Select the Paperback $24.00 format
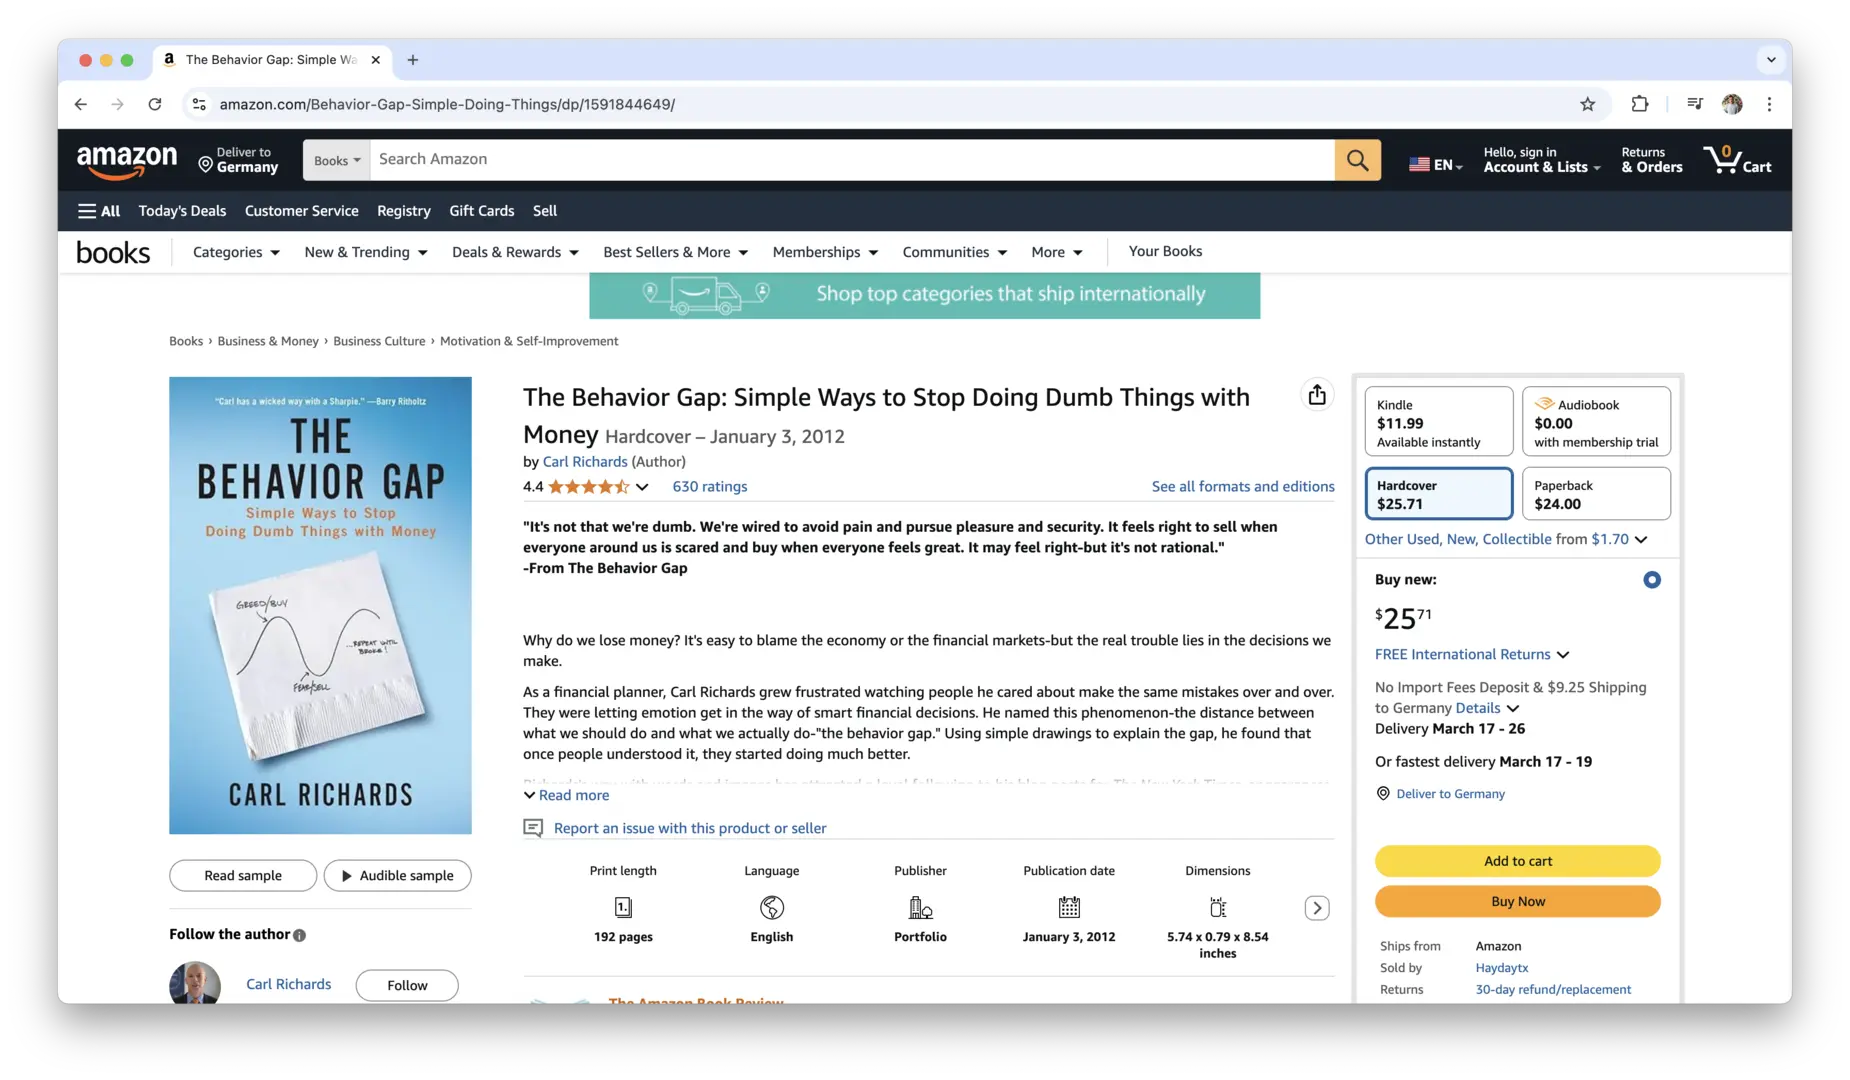Viewport: 1850px width, 1080px height. pos(1595,493)
